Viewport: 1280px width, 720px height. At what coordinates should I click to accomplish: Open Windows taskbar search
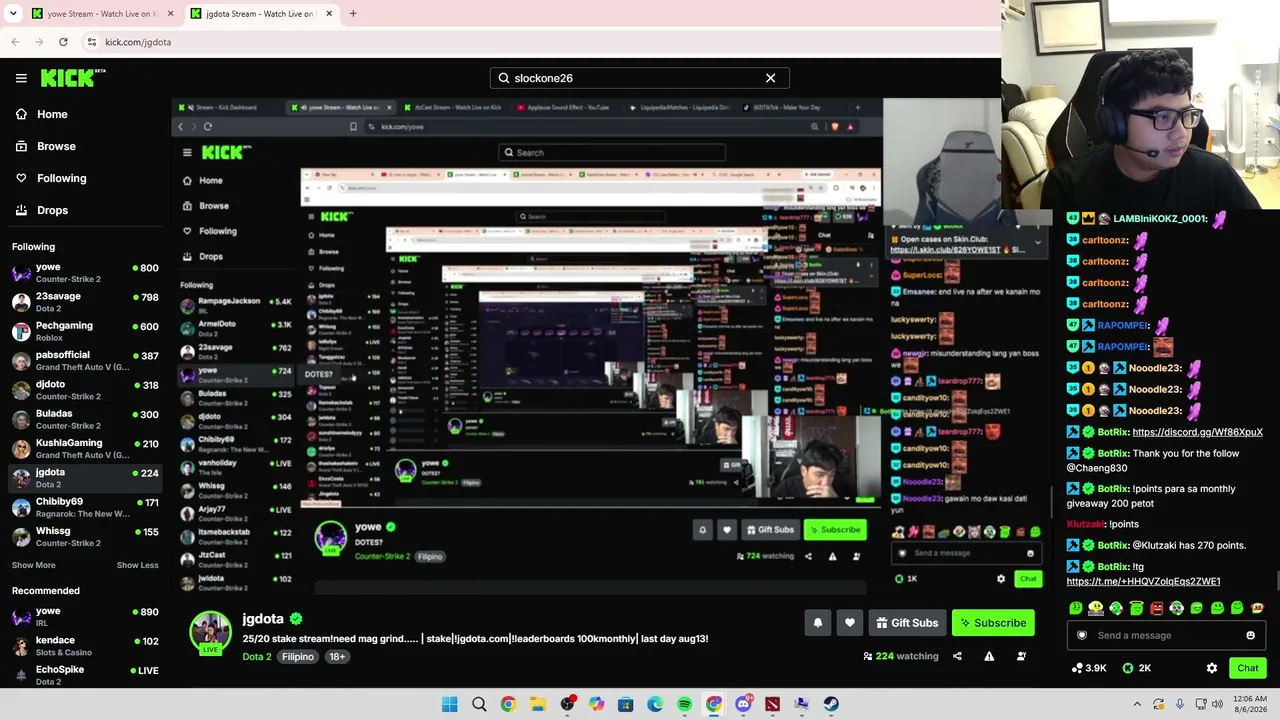[479, 704]
